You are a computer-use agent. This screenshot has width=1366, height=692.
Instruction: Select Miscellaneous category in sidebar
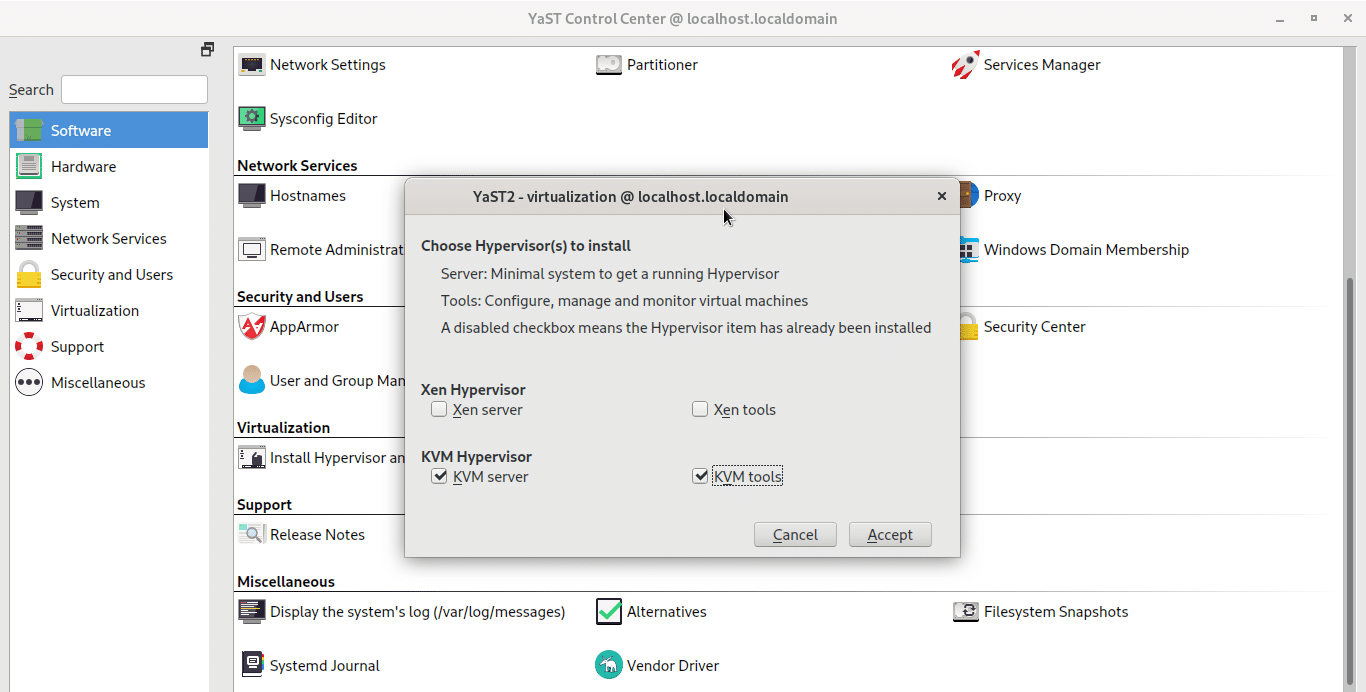tap(109, 383)
